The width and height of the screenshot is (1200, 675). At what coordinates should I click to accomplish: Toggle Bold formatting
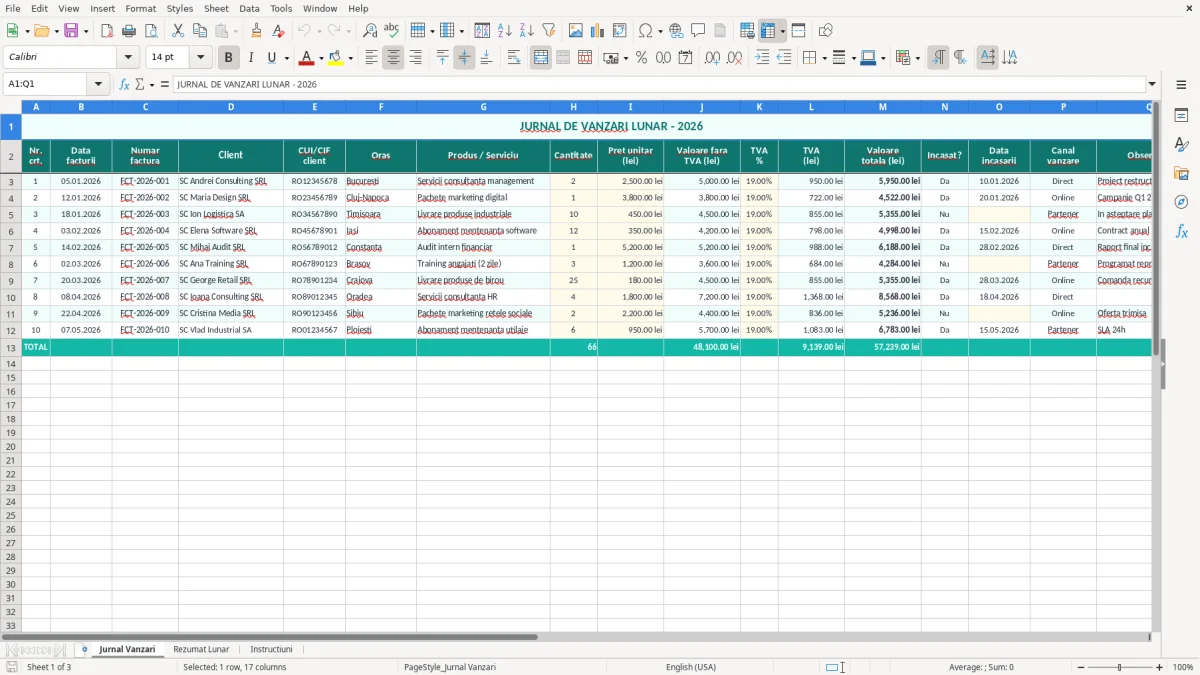(229, 58)
